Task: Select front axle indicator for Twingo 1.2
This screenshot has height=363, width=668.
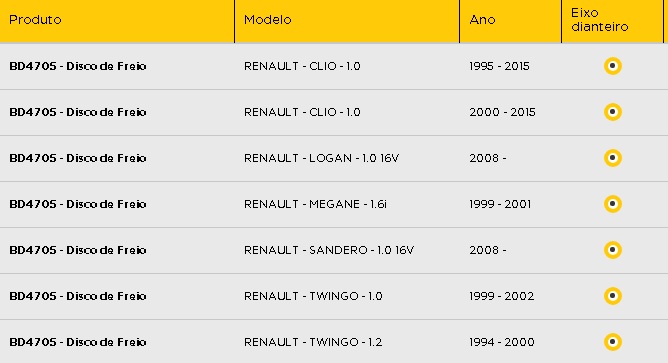Action: click(613, 342)
